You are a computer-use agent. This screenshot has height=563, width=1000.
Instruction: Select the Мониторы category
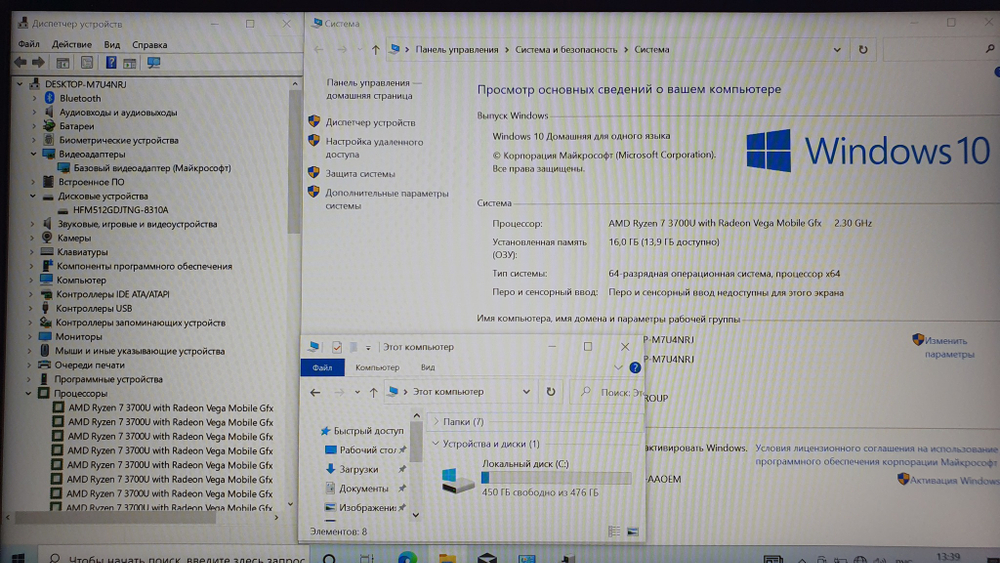point(78,337)
